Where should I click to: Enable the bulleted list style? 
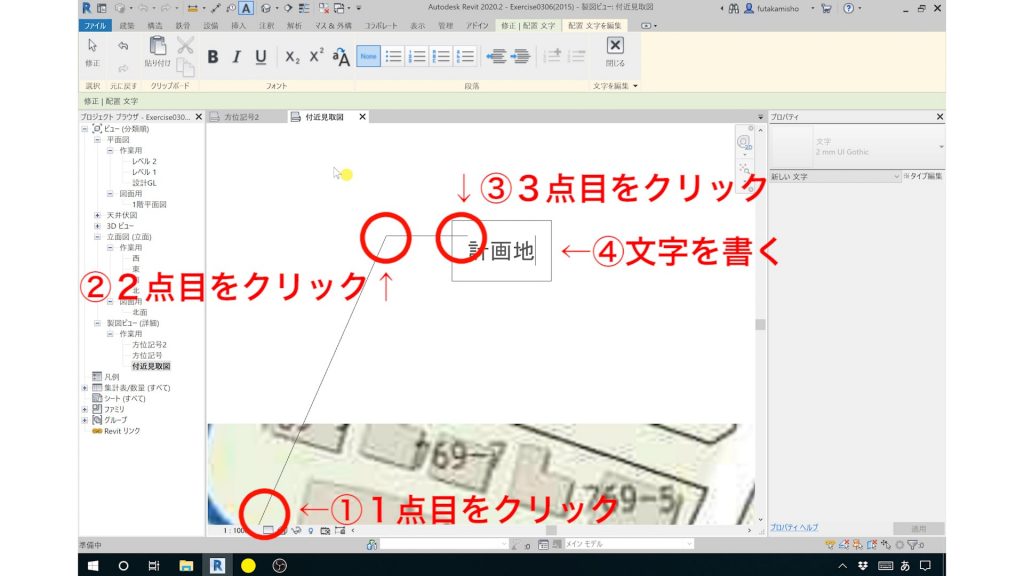pos(391,55)
